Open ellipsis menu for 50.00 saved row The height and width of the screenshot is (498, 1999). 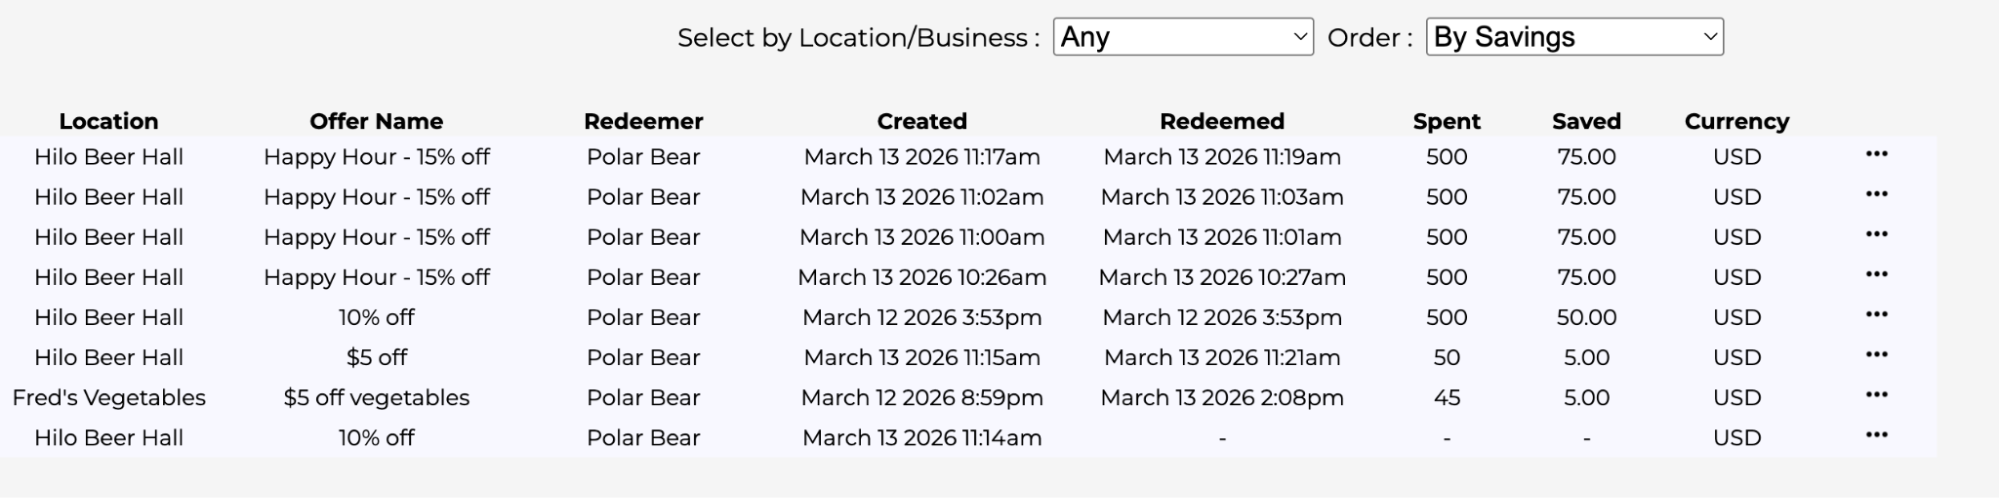(1876, 315)
